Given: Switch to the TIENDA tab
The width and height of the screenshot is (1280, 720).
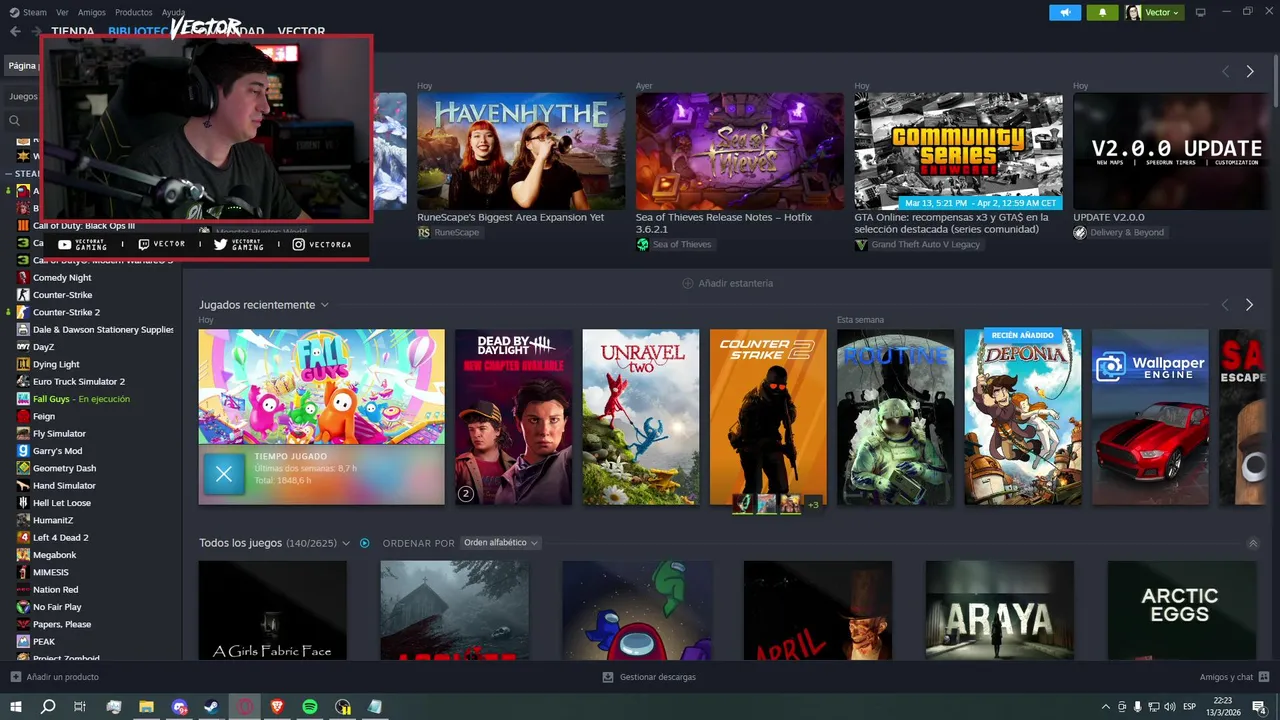Looking at the screenshot, I should point(73,32).
